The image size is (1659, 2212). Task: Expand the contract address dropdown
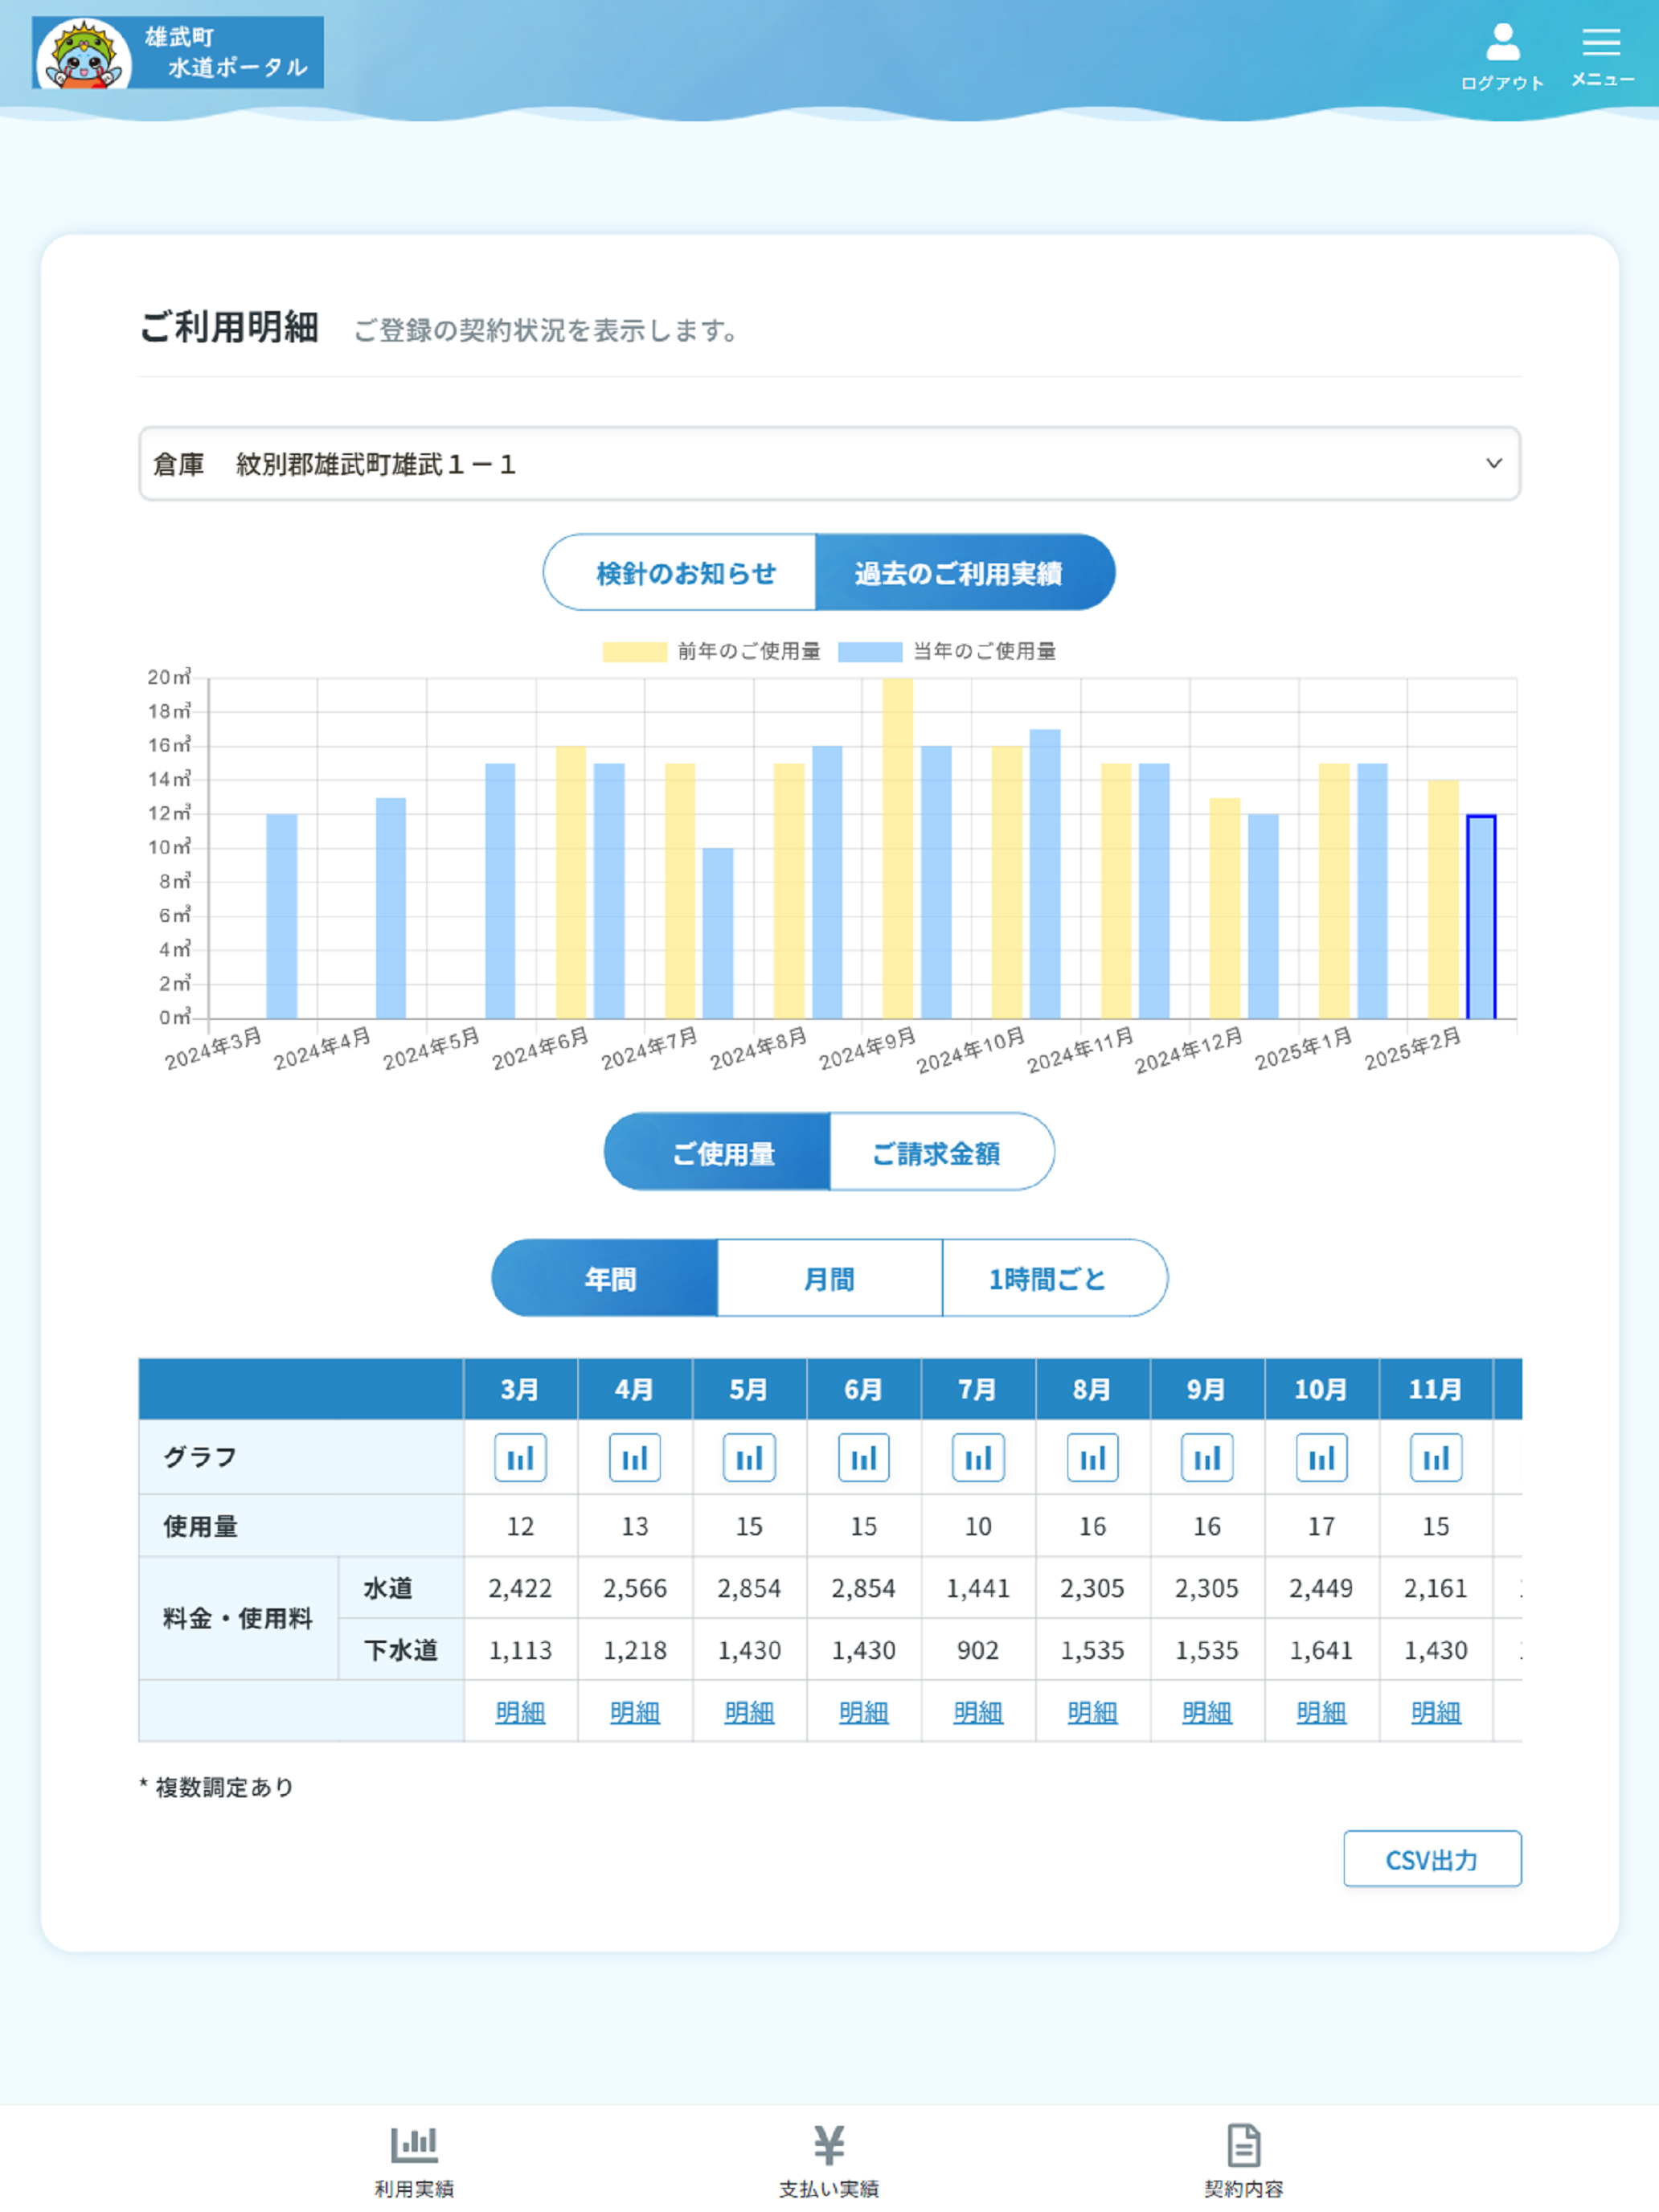[x=829, y=464]
